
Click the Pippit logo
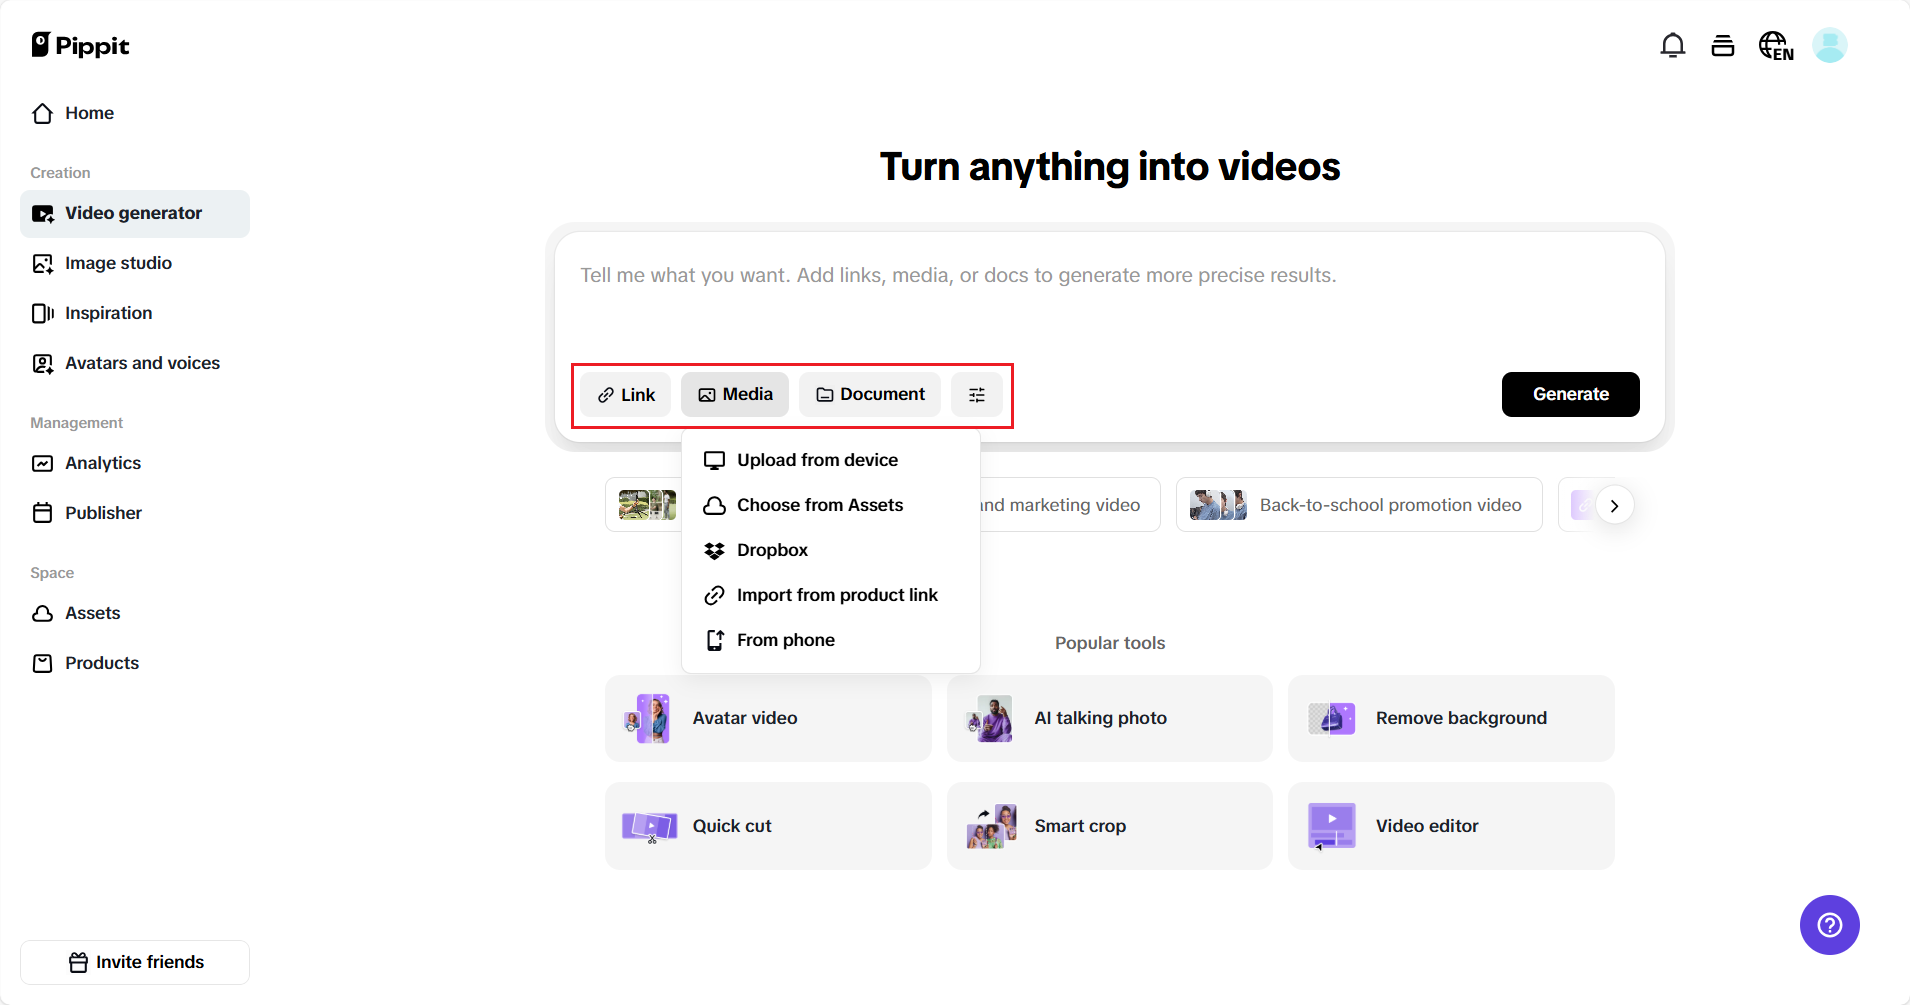pos(80,45)
